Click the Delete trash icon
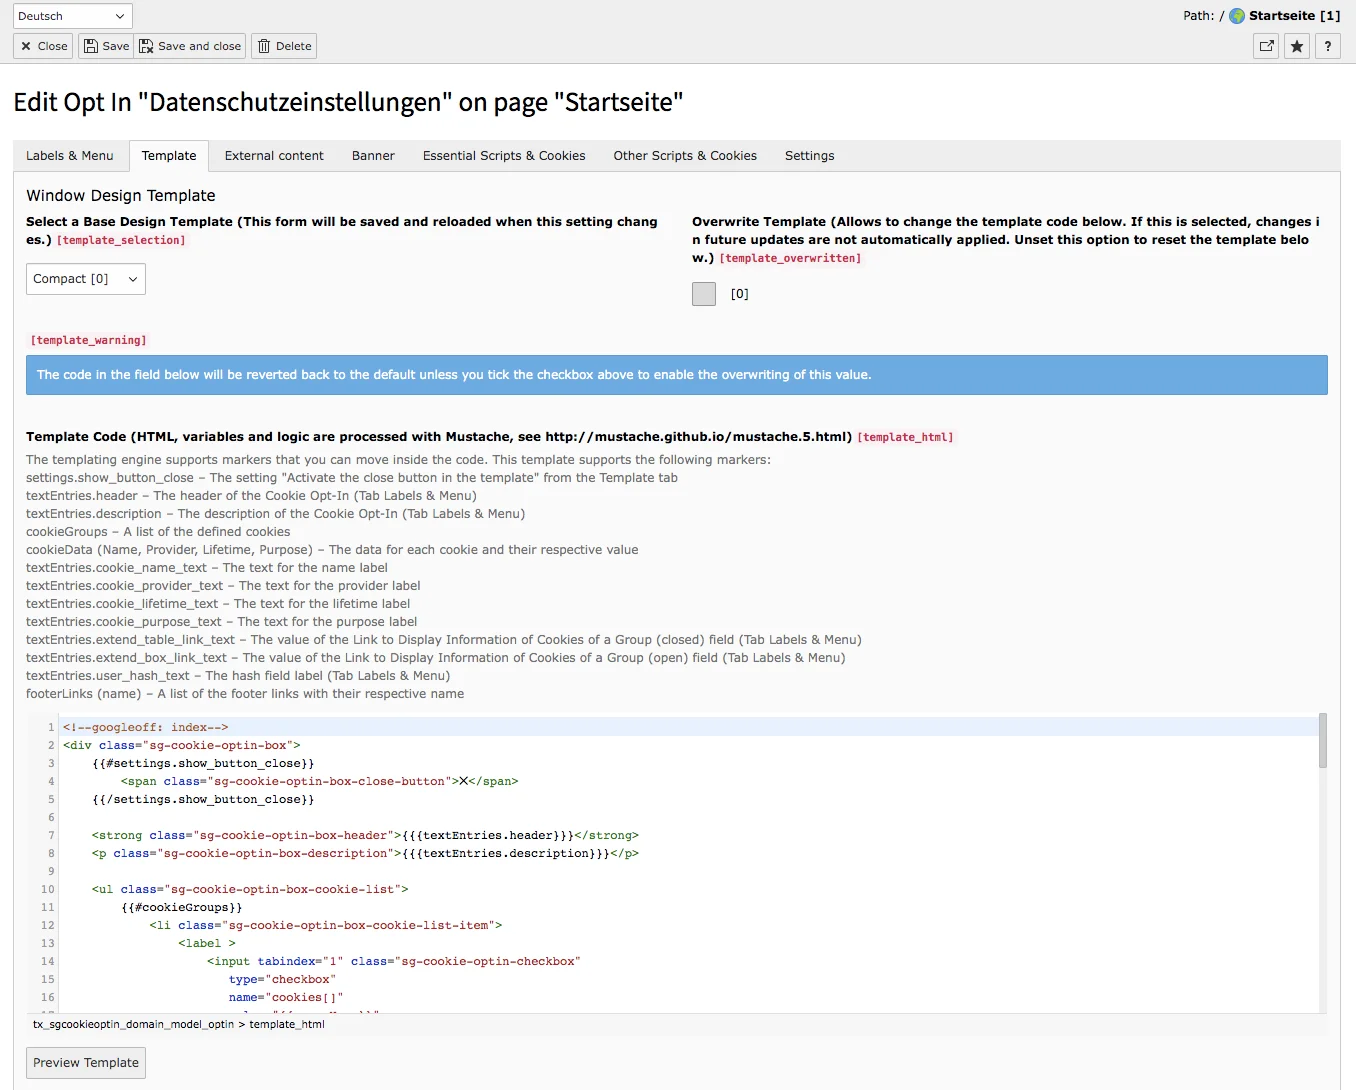1356x1090 pixels. click(x=262, y=46)
